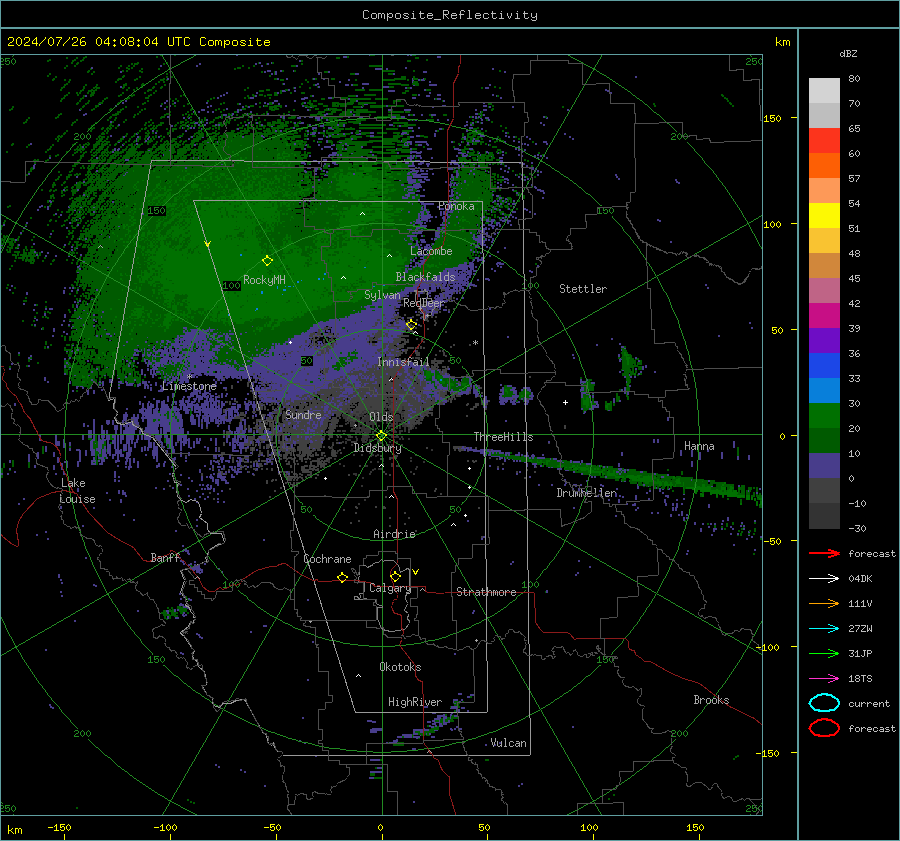Click the yellow diamond marker below RedDeer
This screenshot has height=841, width=900.
pyautogui.click(x=411, y=325)
